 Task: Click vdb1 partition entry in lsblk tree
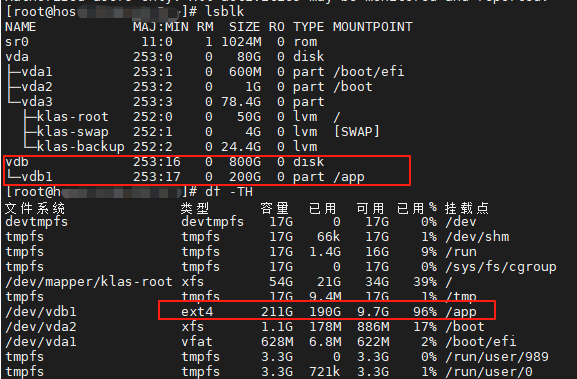point(37,177)
